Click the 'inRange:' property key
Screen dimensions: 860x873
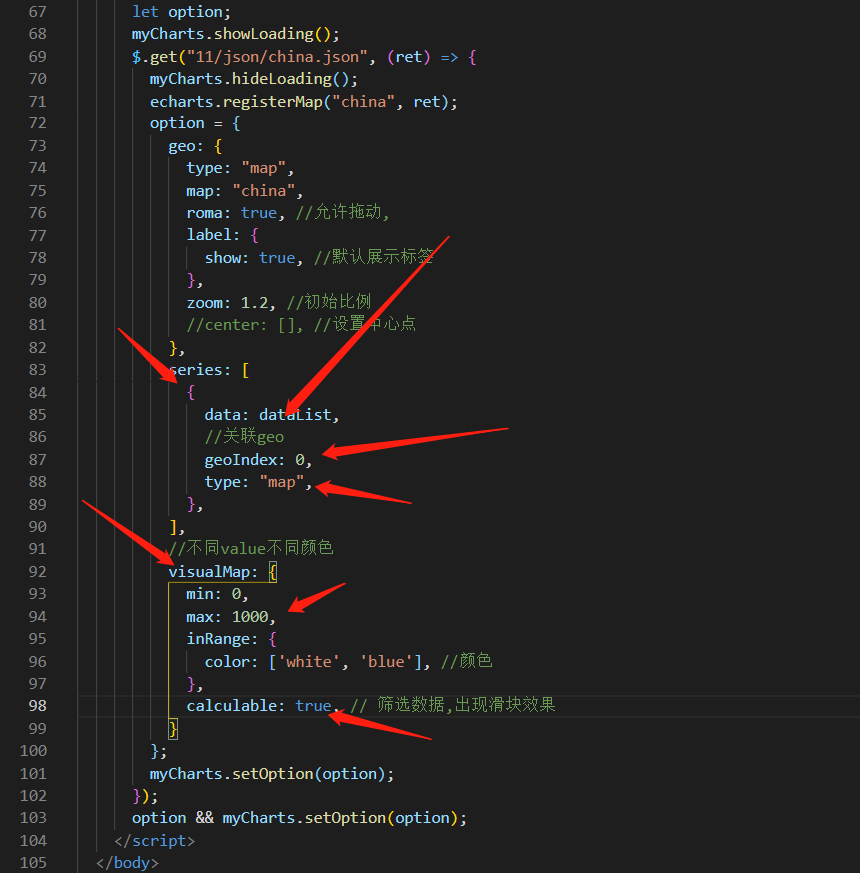(222, 639)
